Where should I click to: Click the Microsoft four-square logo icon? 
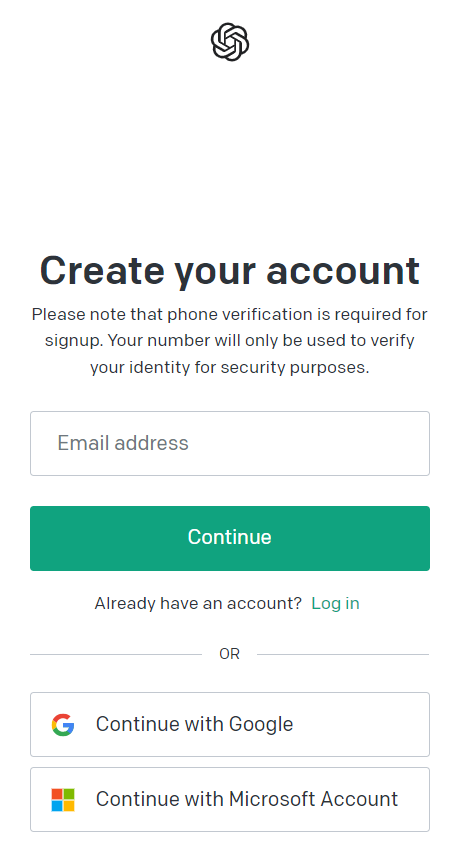[63, 800]
